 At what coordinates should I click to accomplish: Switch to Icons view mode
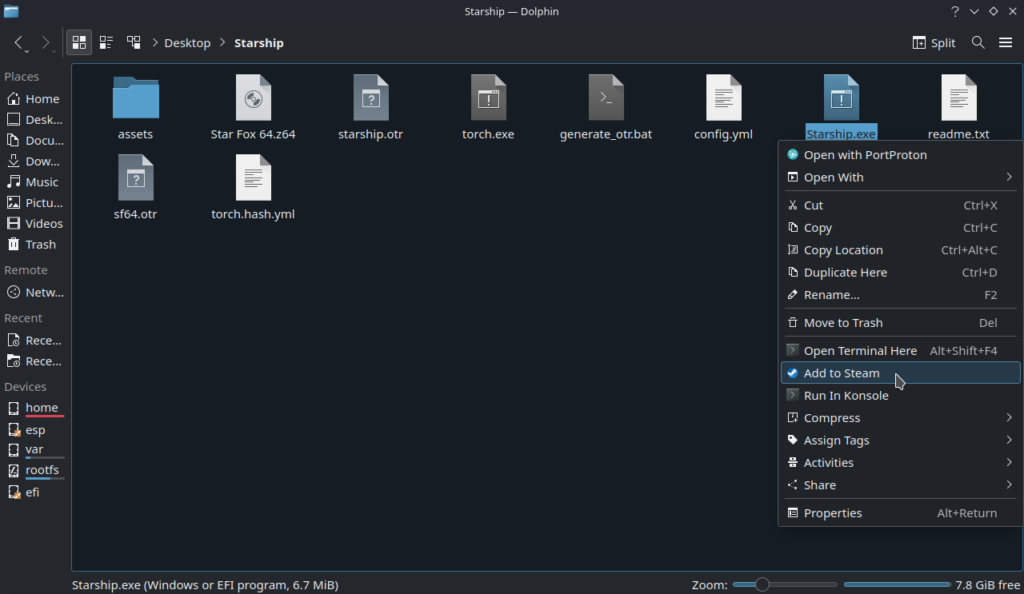coord(79,43)
